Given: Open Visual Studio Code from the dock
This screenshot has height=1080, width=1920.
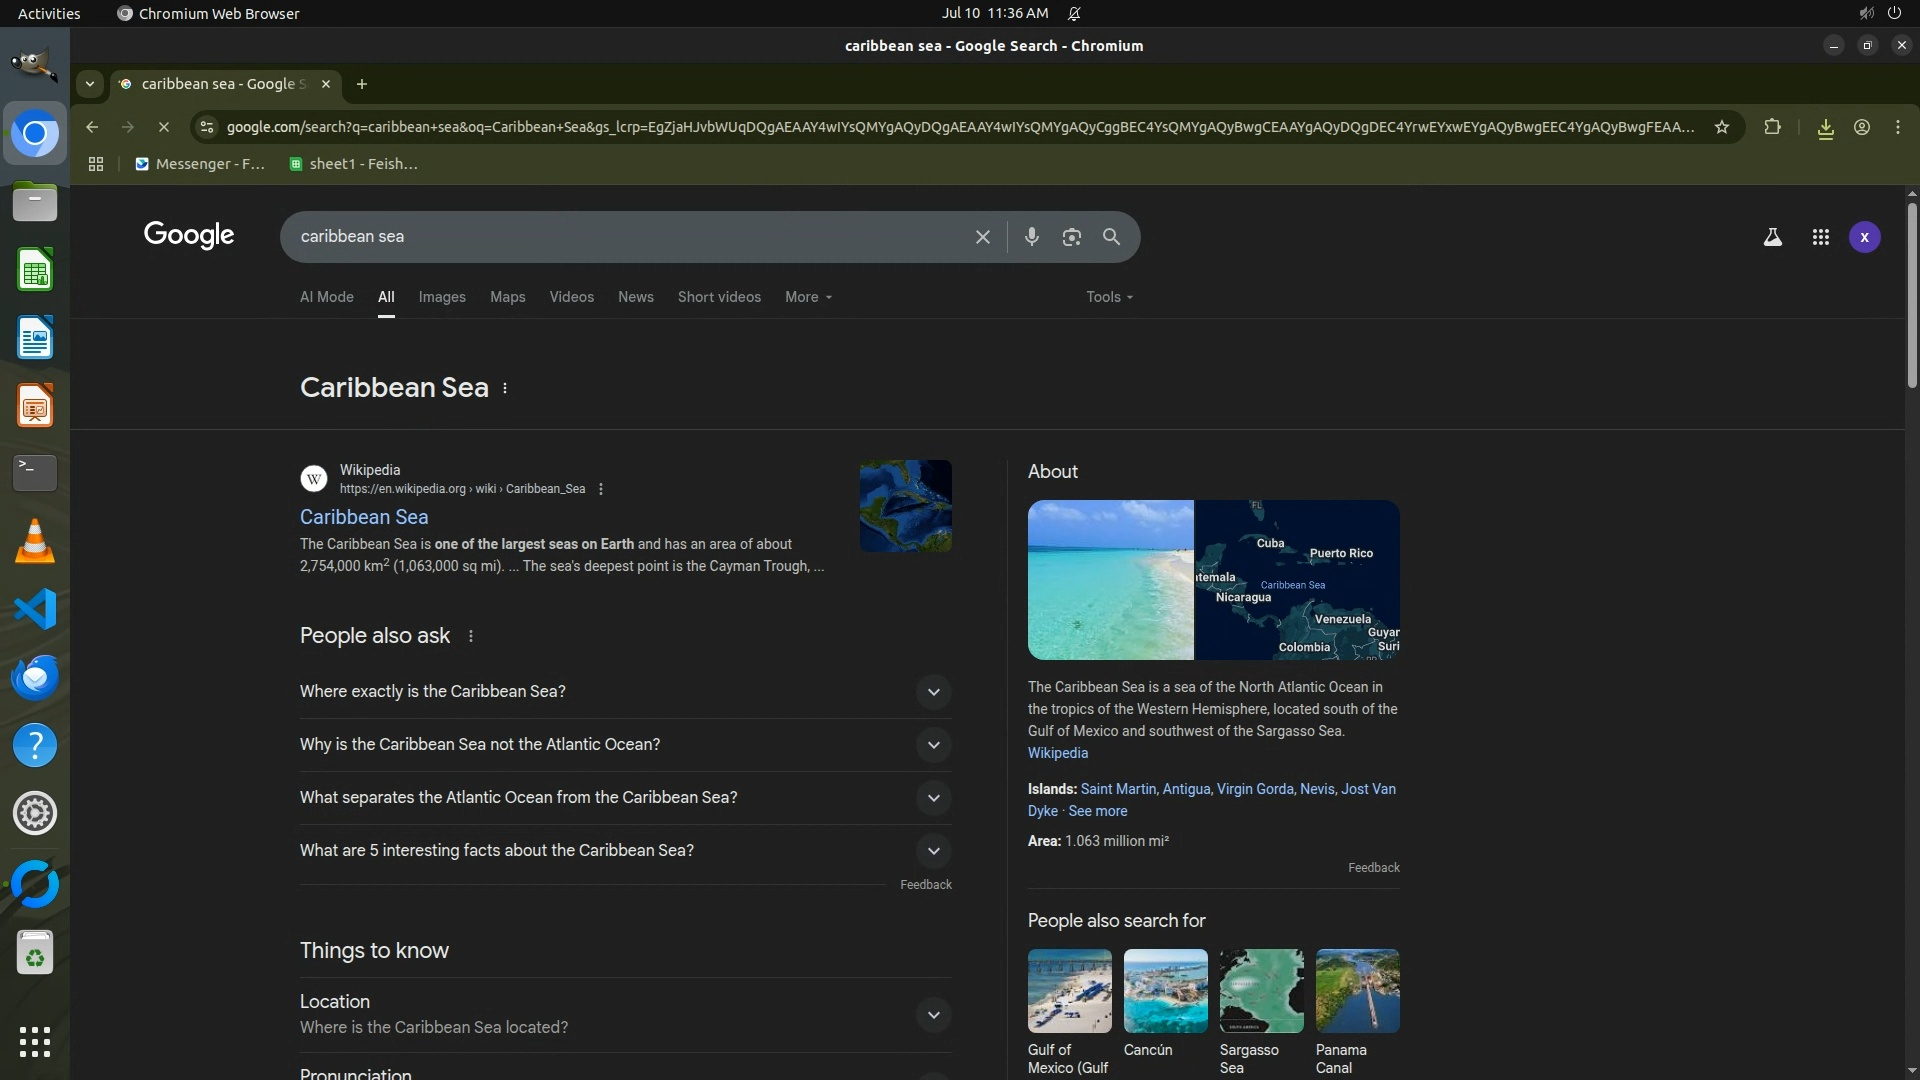Looking at the screenshot, I should click(x=35, y=609).
